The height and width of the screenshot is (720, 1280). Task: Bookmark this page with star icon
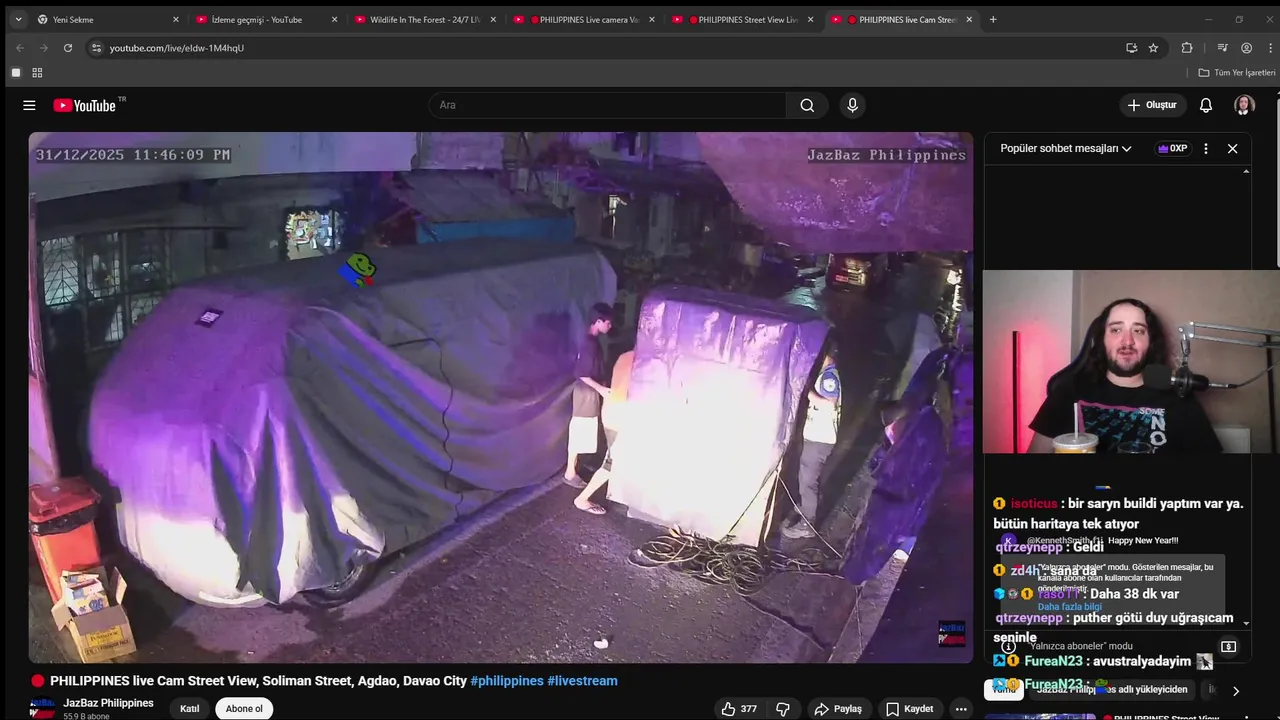[x=1153, y=47]
